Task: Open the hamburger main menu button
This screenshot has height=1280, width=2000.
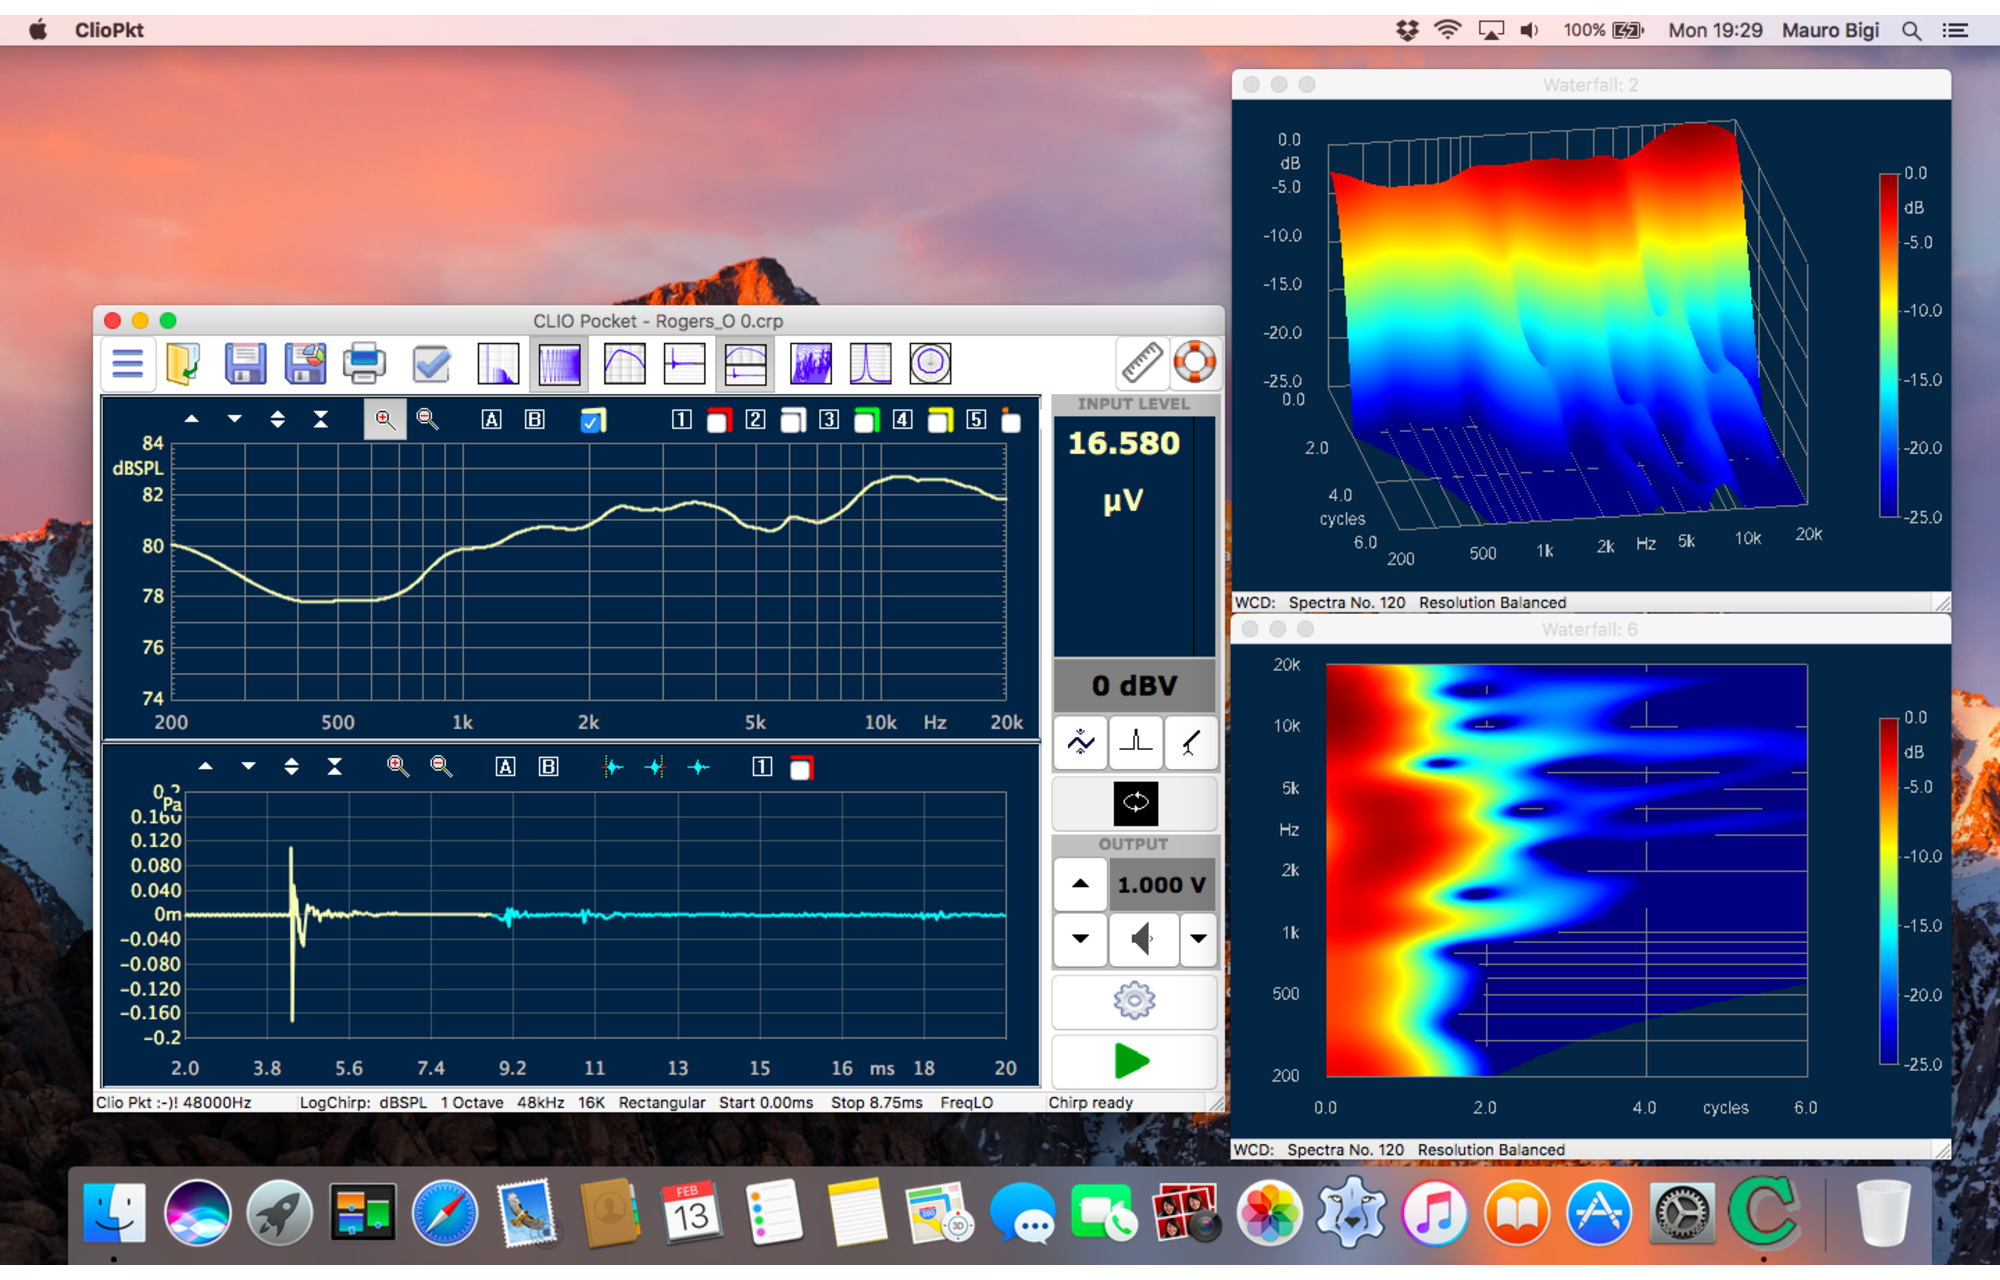Action: coord(127,364)
